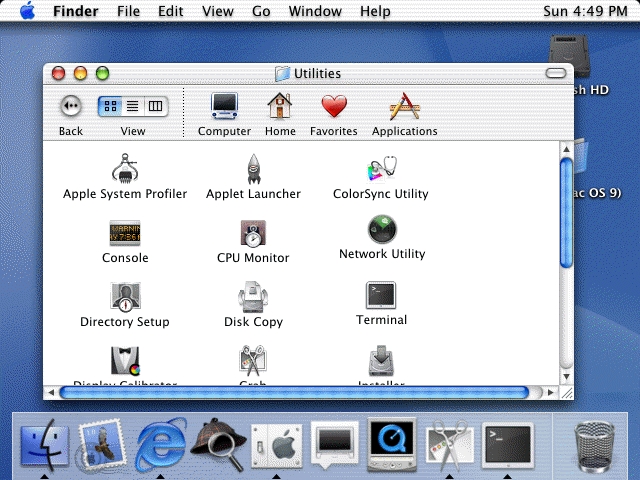Viewport: 640px width, 480px height.
Task: Open Network Utility in the window
Action: point(381,230)
